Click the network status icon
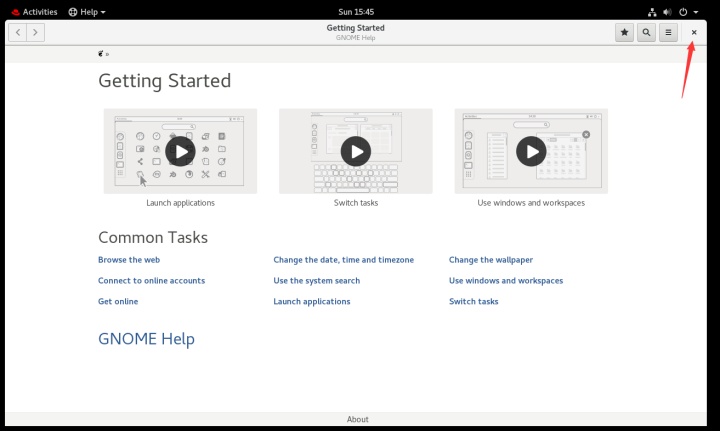This screenshot has height=431, width=720. pos(652,12)
